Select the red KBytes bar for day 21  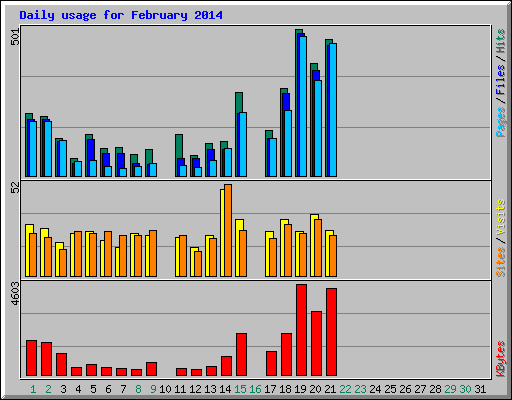pyautogui.click(x=331, y=332)
